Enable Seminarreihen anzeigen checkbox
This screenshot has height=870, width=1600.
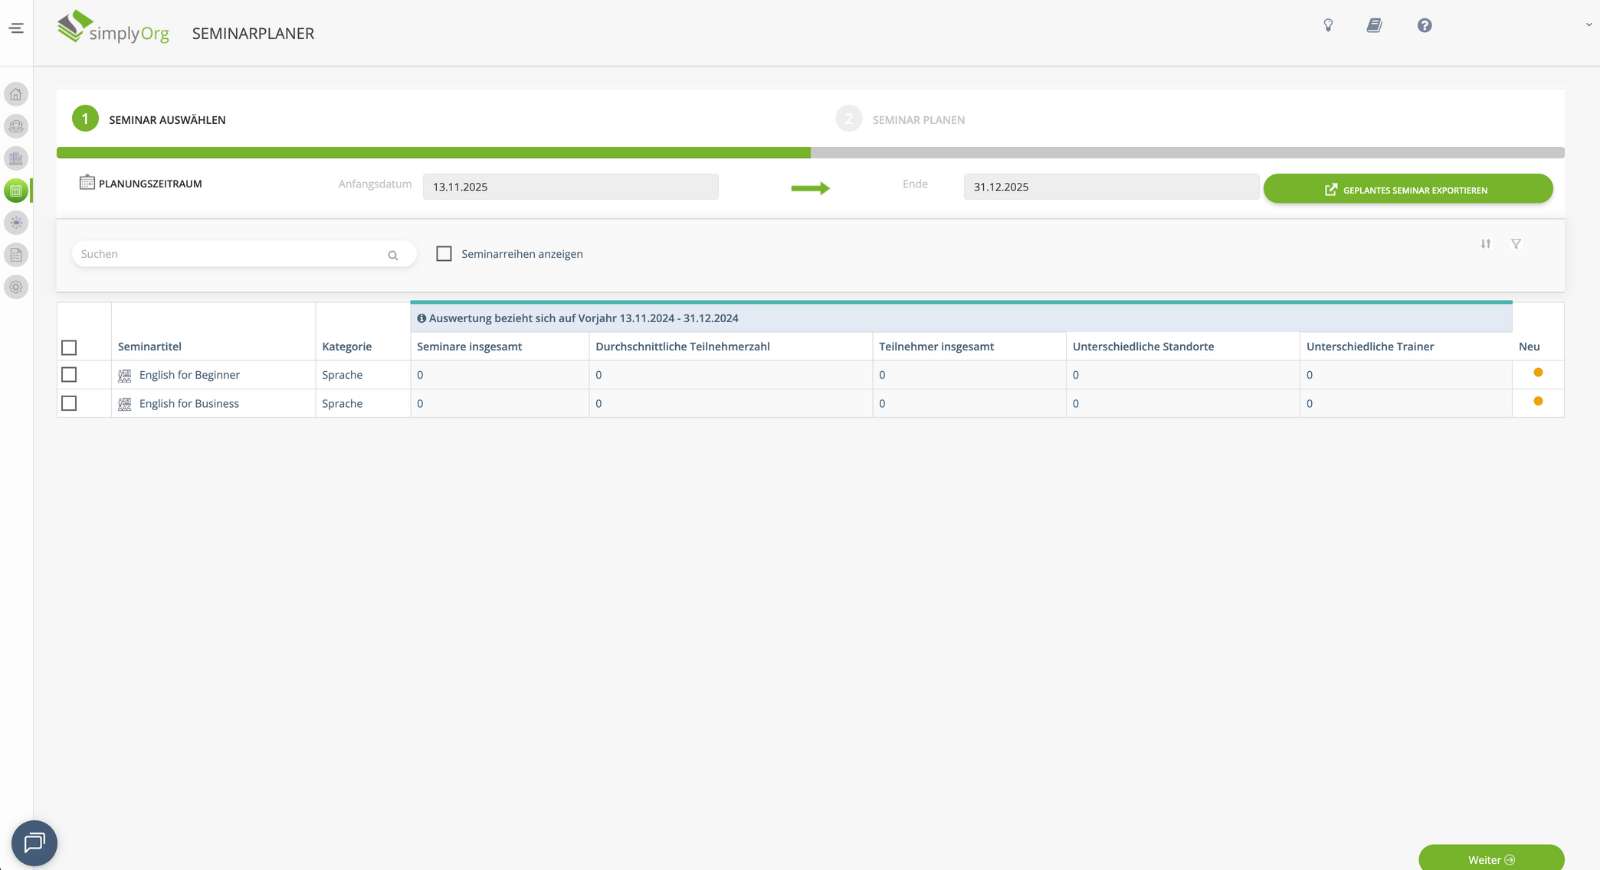(444, 254)
